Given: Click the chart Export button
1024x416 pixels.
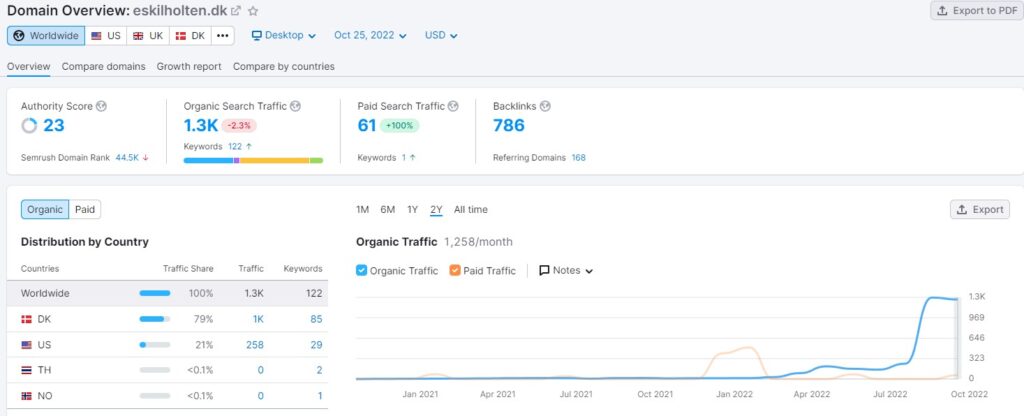Looking at the screenshot, I should pyautogui.click(x=980, y=210).
